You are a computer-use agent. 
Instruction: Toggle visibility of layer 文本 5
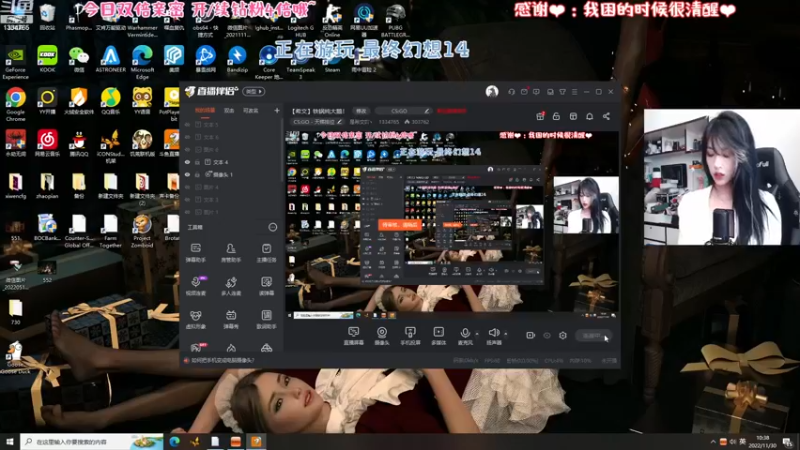(187, 124)
